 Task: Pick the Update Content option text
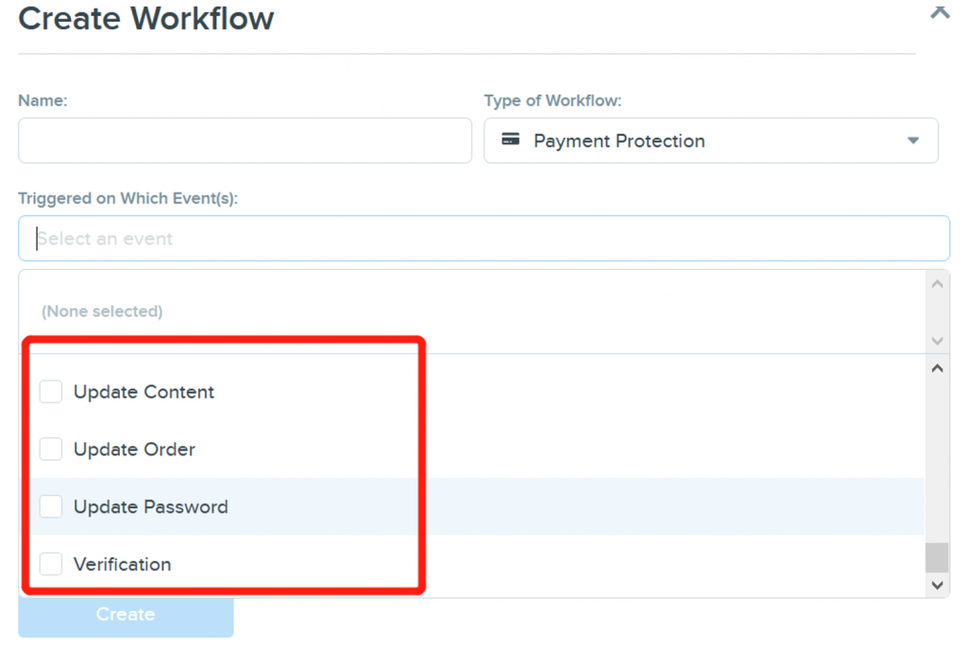point(144,392)
